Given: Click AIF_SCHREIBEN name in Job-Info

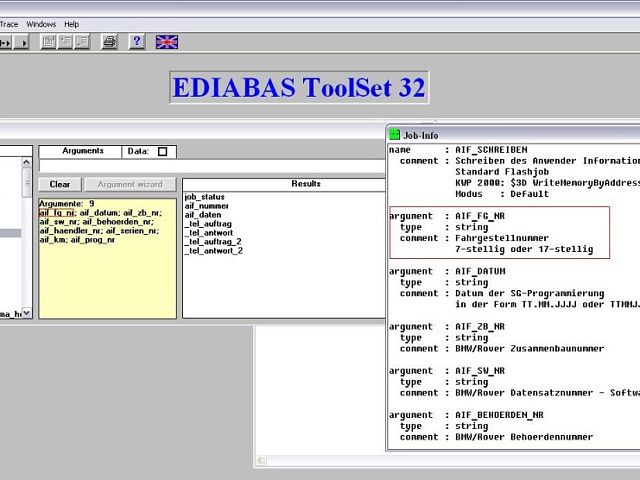Looking at the screenshot, I should coord(491,150).
